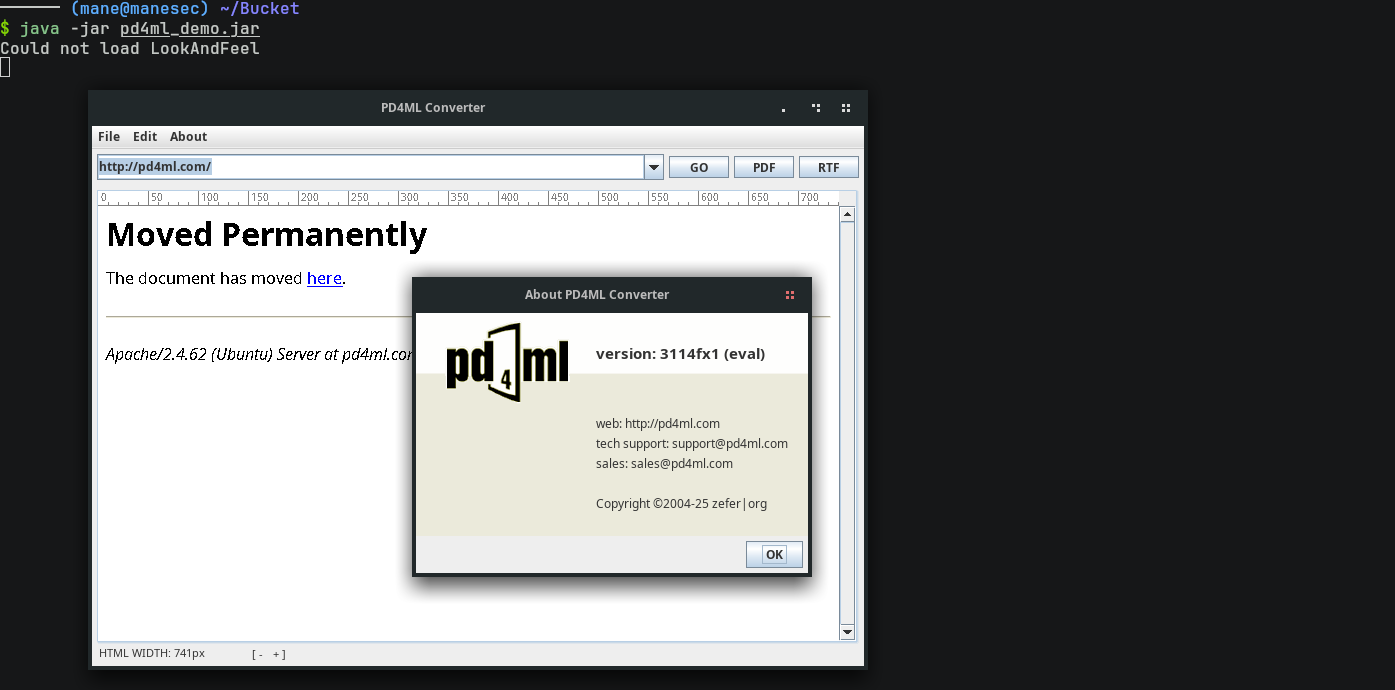Click the terminal cursor block
This screenshot has height=690, width=1395.
(5, 67)
